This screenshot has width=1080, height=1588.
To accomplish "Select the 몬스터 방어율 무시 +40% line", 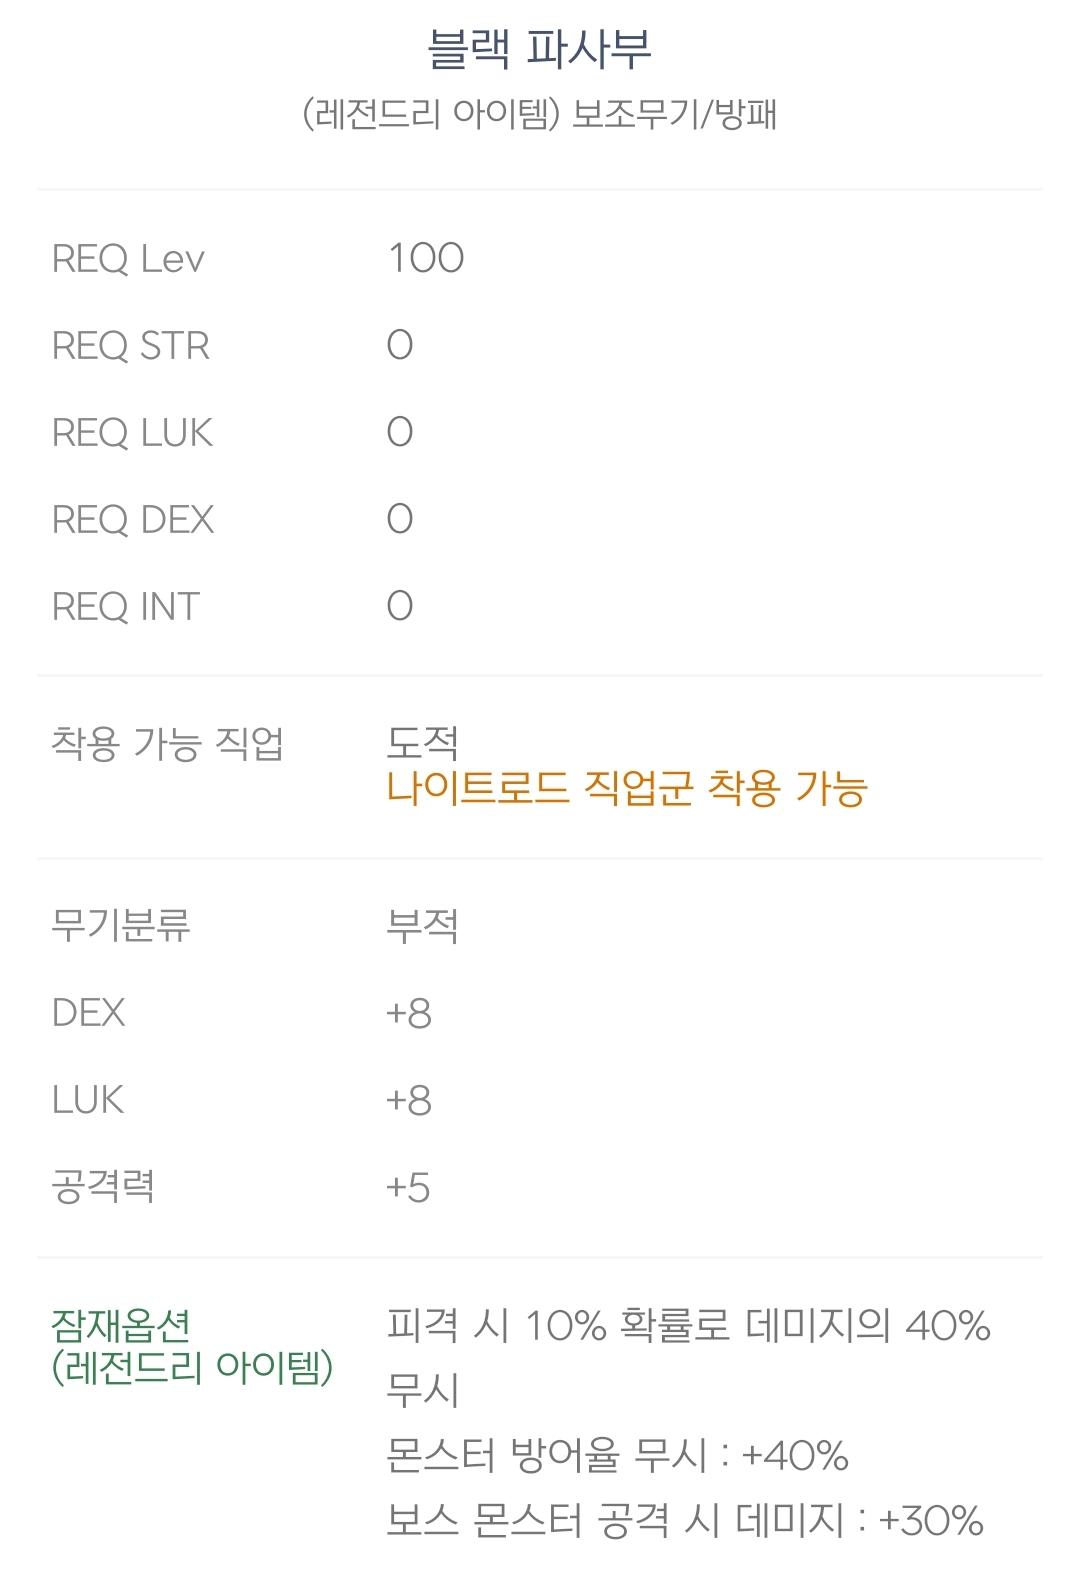I will [617, 1455].
